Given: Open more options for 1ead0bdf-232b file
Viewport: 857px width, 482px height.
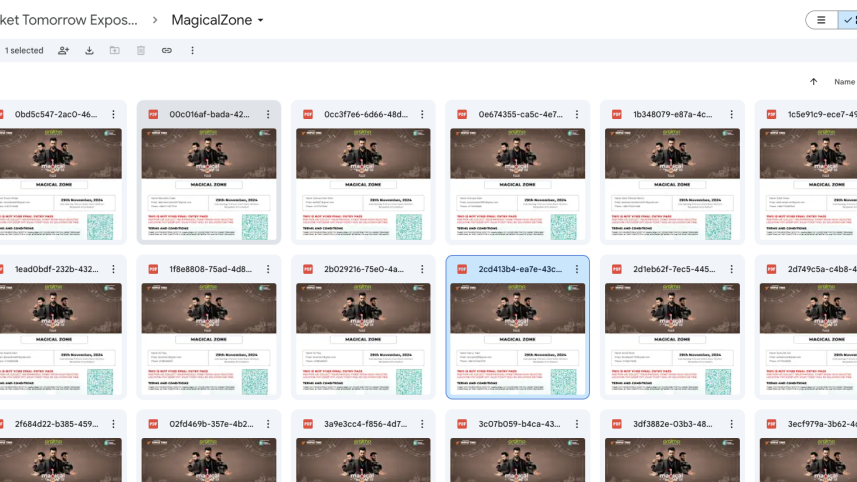Looking at the screenshot, I should 113,269.
